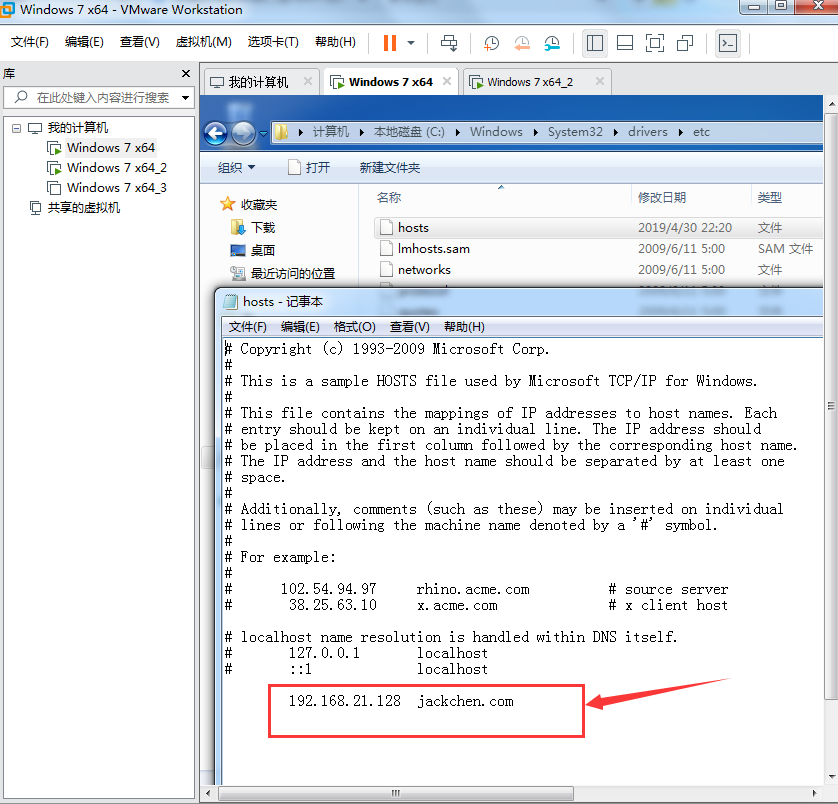838x804 pixels.
Task: Click the right arrow of bottom scrollbar
Action: [814, 793]
